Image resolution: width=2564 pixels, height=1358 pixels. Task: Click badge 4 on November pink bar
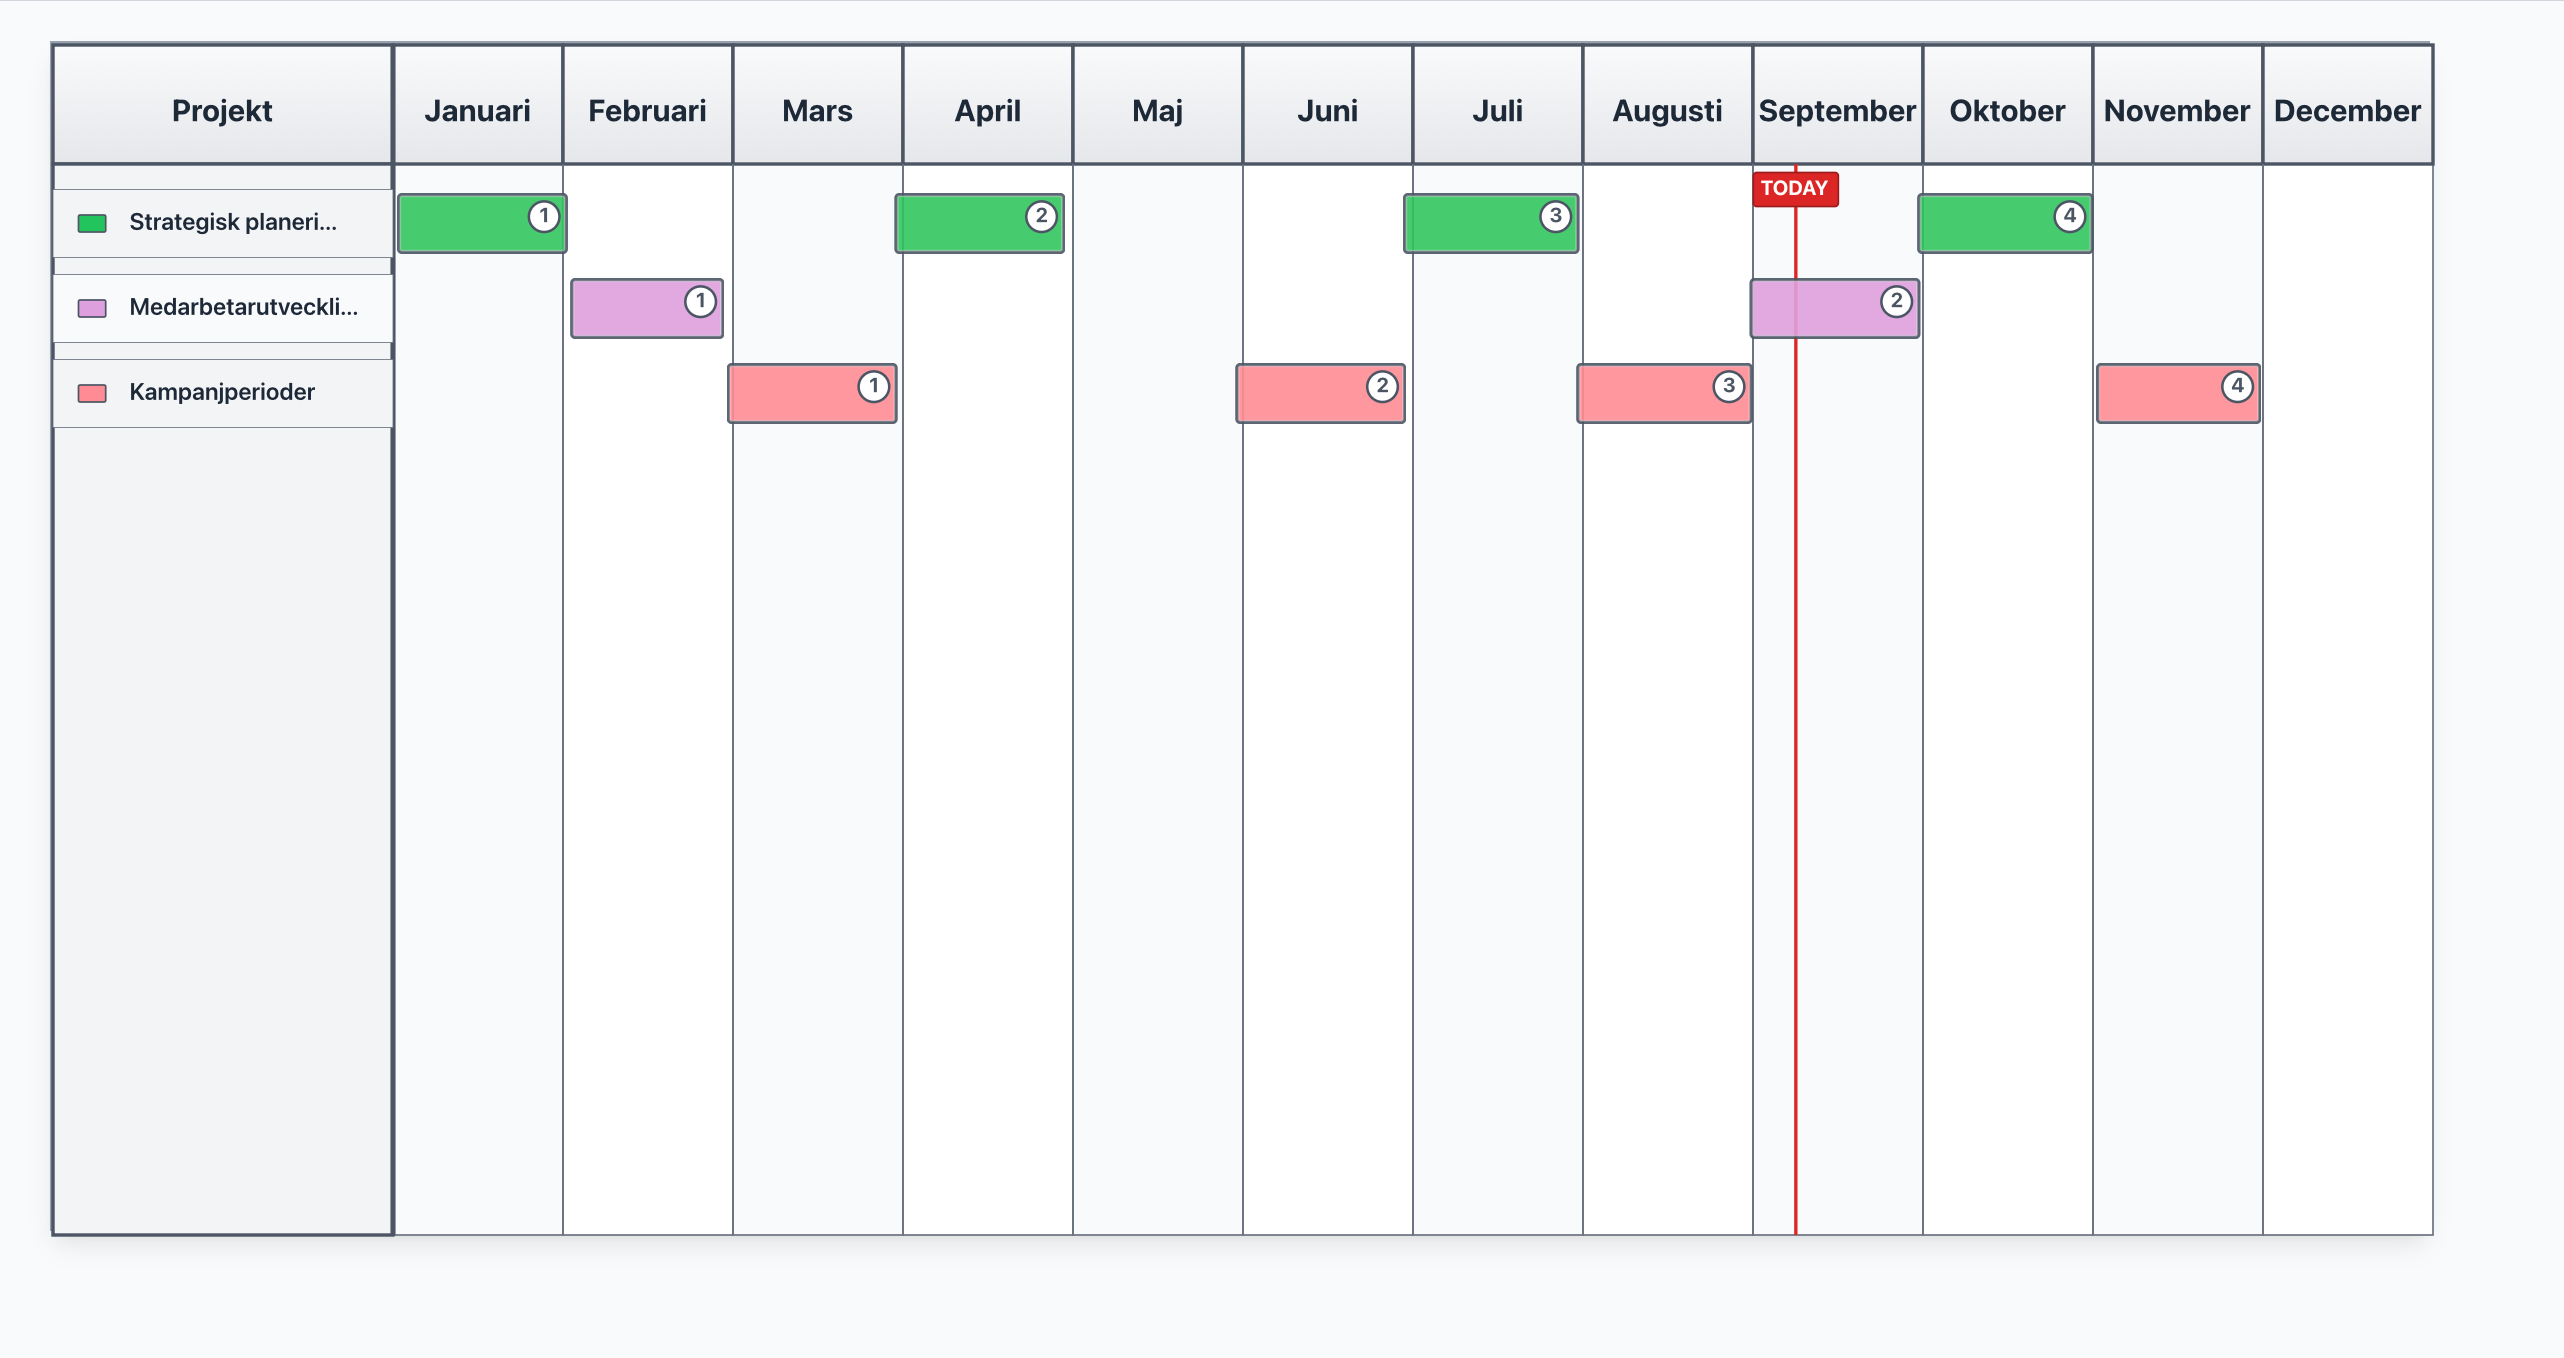(2237, 386)
